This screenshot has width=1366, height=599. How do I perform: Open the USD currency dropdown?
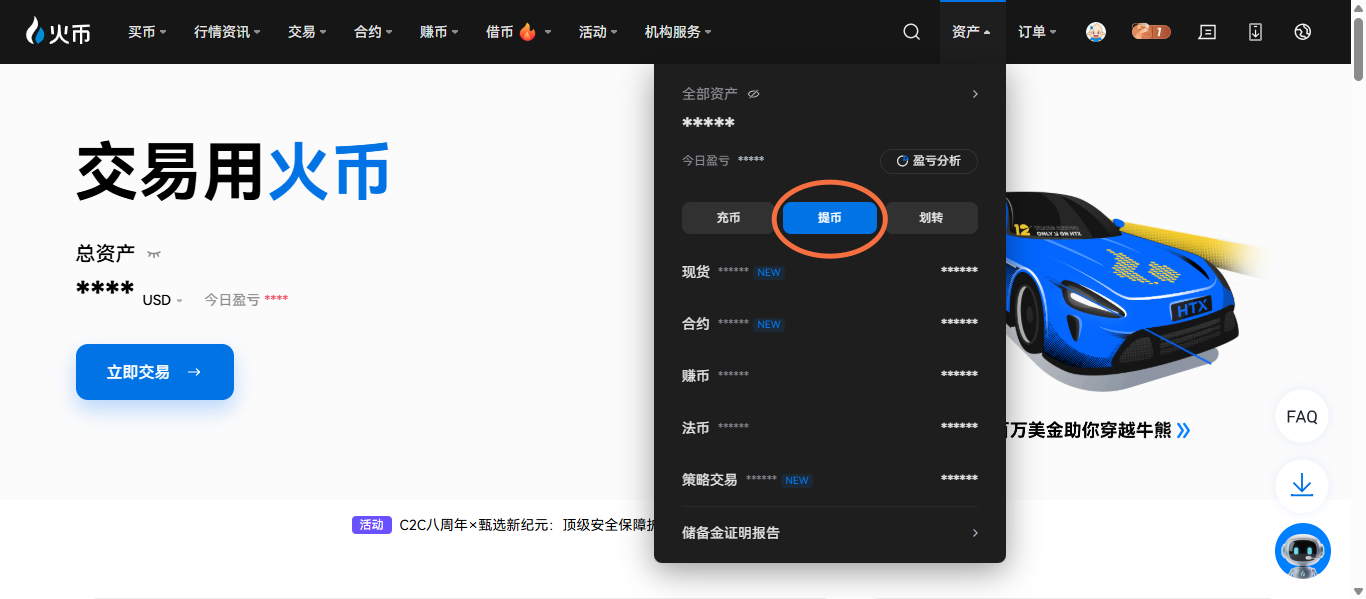pos(162,300)
